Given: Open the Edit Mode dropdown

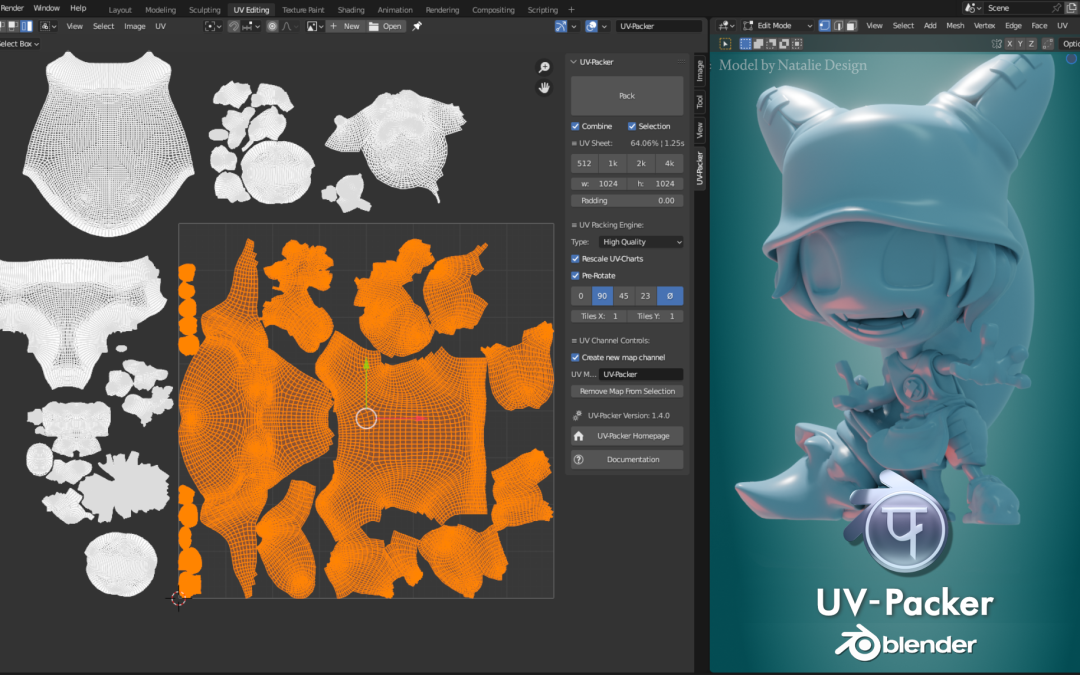Looking at the screenshot, I should pyautogui.click(x=778, y=25).
